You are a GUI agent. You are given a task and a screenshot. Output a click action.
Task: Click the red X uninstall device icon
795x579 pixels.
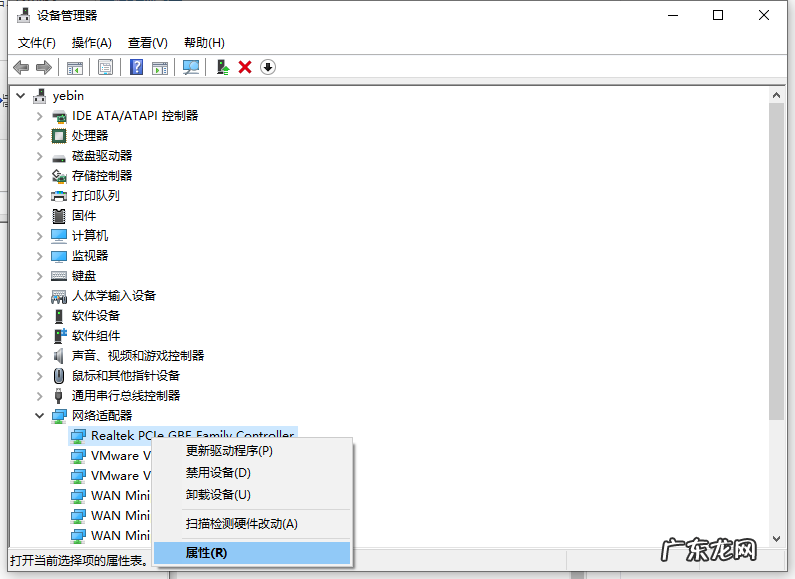click(x=245, y=67)
